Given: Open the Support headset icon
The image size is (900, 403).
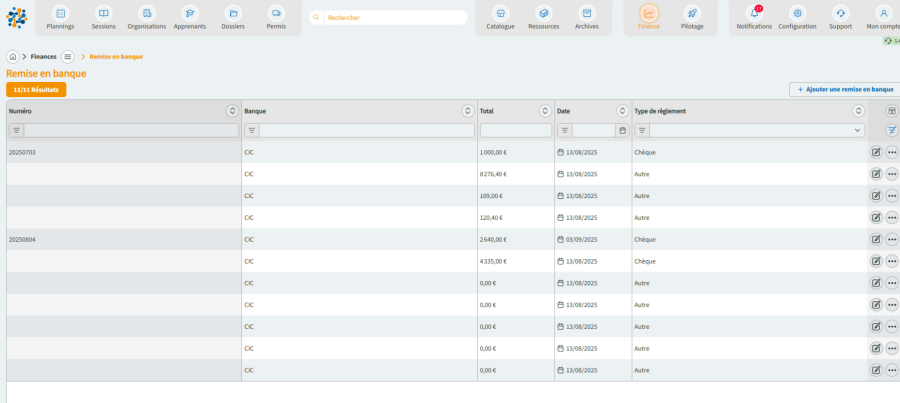Looking at the screenshot, I should (x=840, y=18).
